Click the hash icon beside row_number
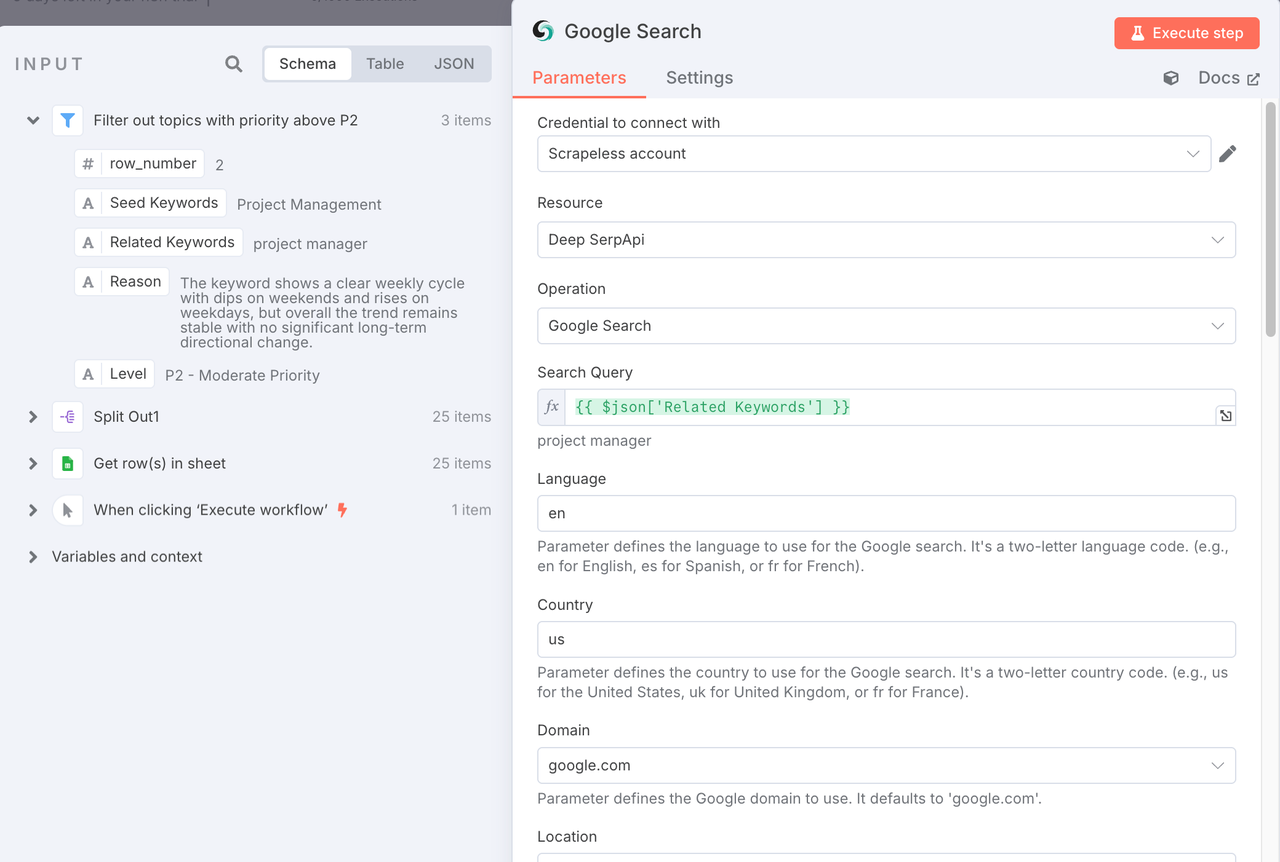The height and width of the screenshot is (862, 1280). point(88,163)
